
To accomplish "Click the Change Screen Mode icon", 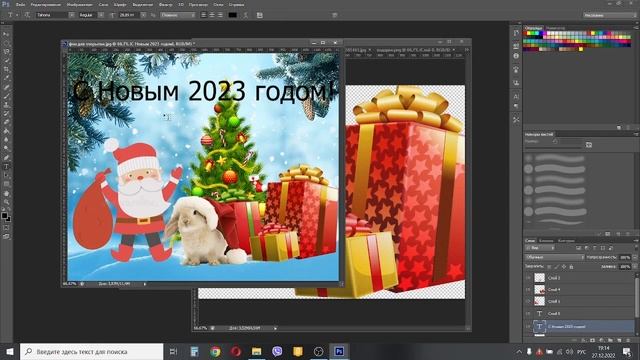I will click(6, 236).
